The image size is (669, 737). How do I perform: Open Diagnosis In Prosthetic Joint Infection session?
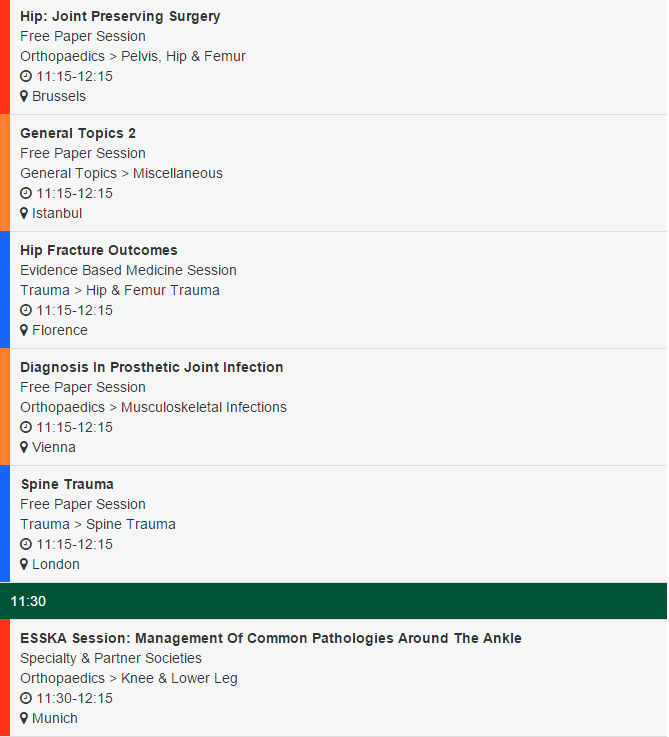[151, 368]
